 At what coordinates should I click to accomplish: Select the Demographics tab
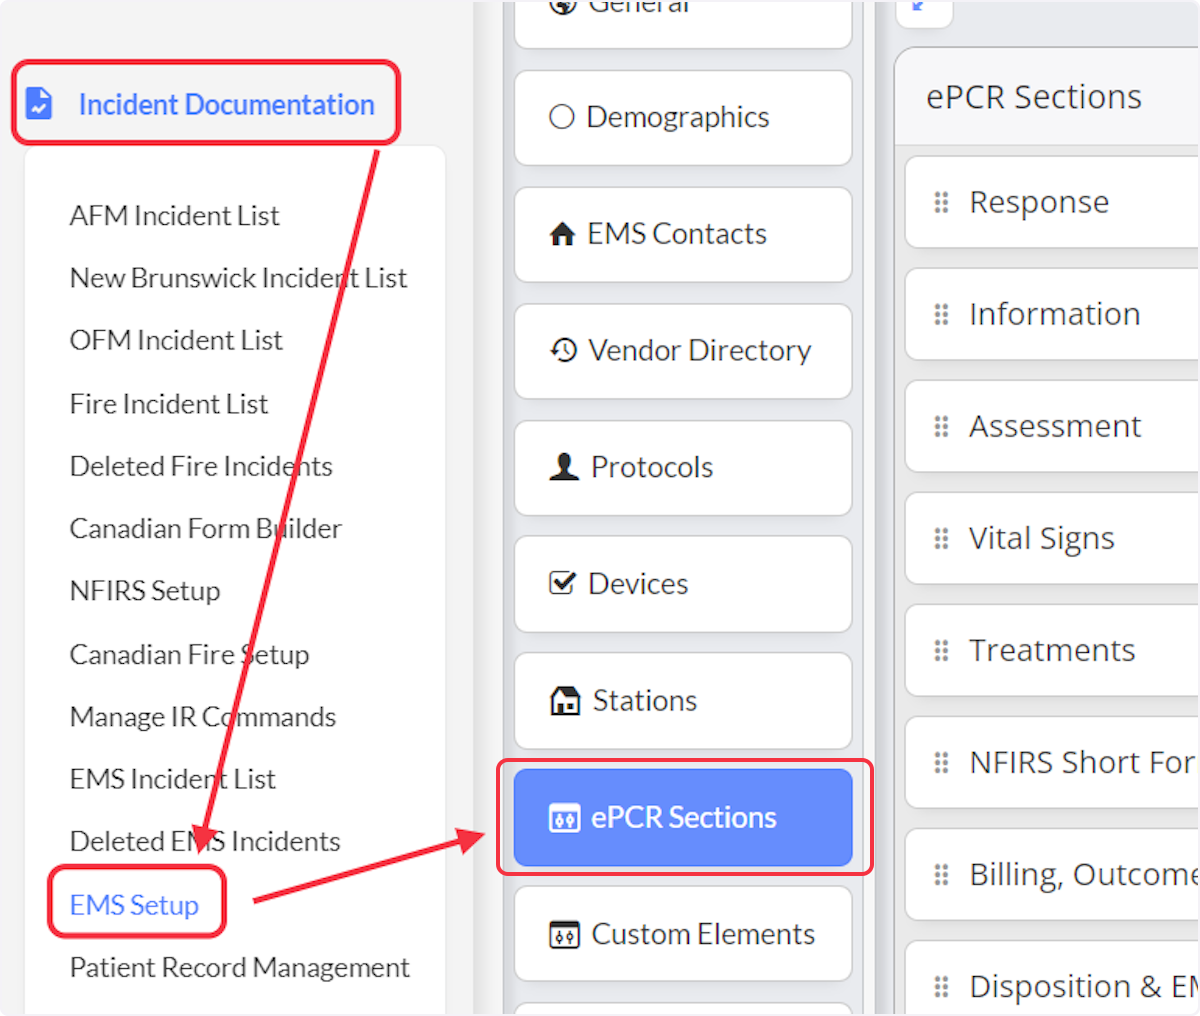pos(683,117)
